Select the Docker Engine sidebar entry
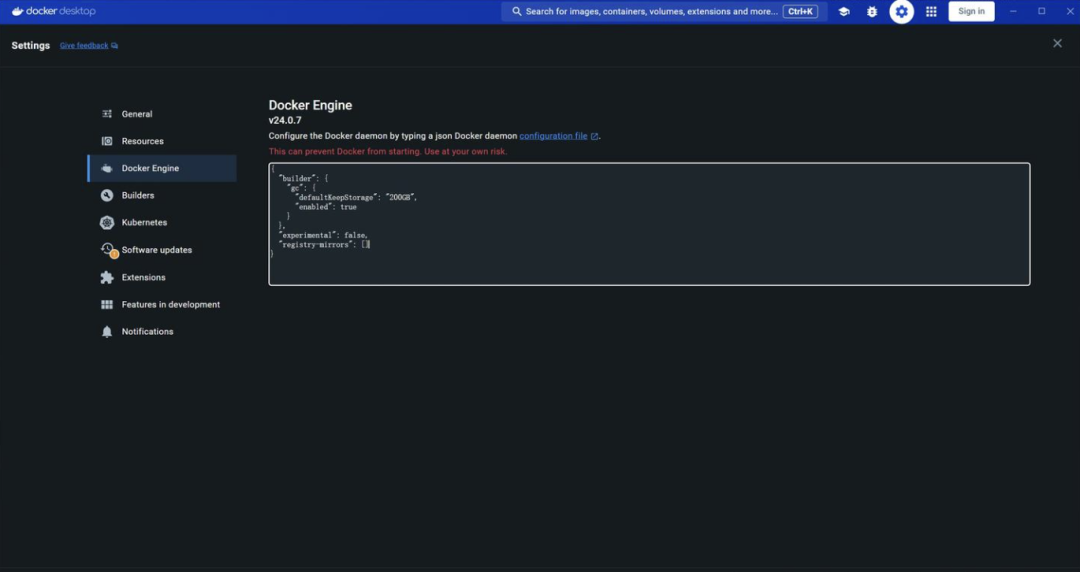The image size is (1080, 572). [x=162, y=168]
